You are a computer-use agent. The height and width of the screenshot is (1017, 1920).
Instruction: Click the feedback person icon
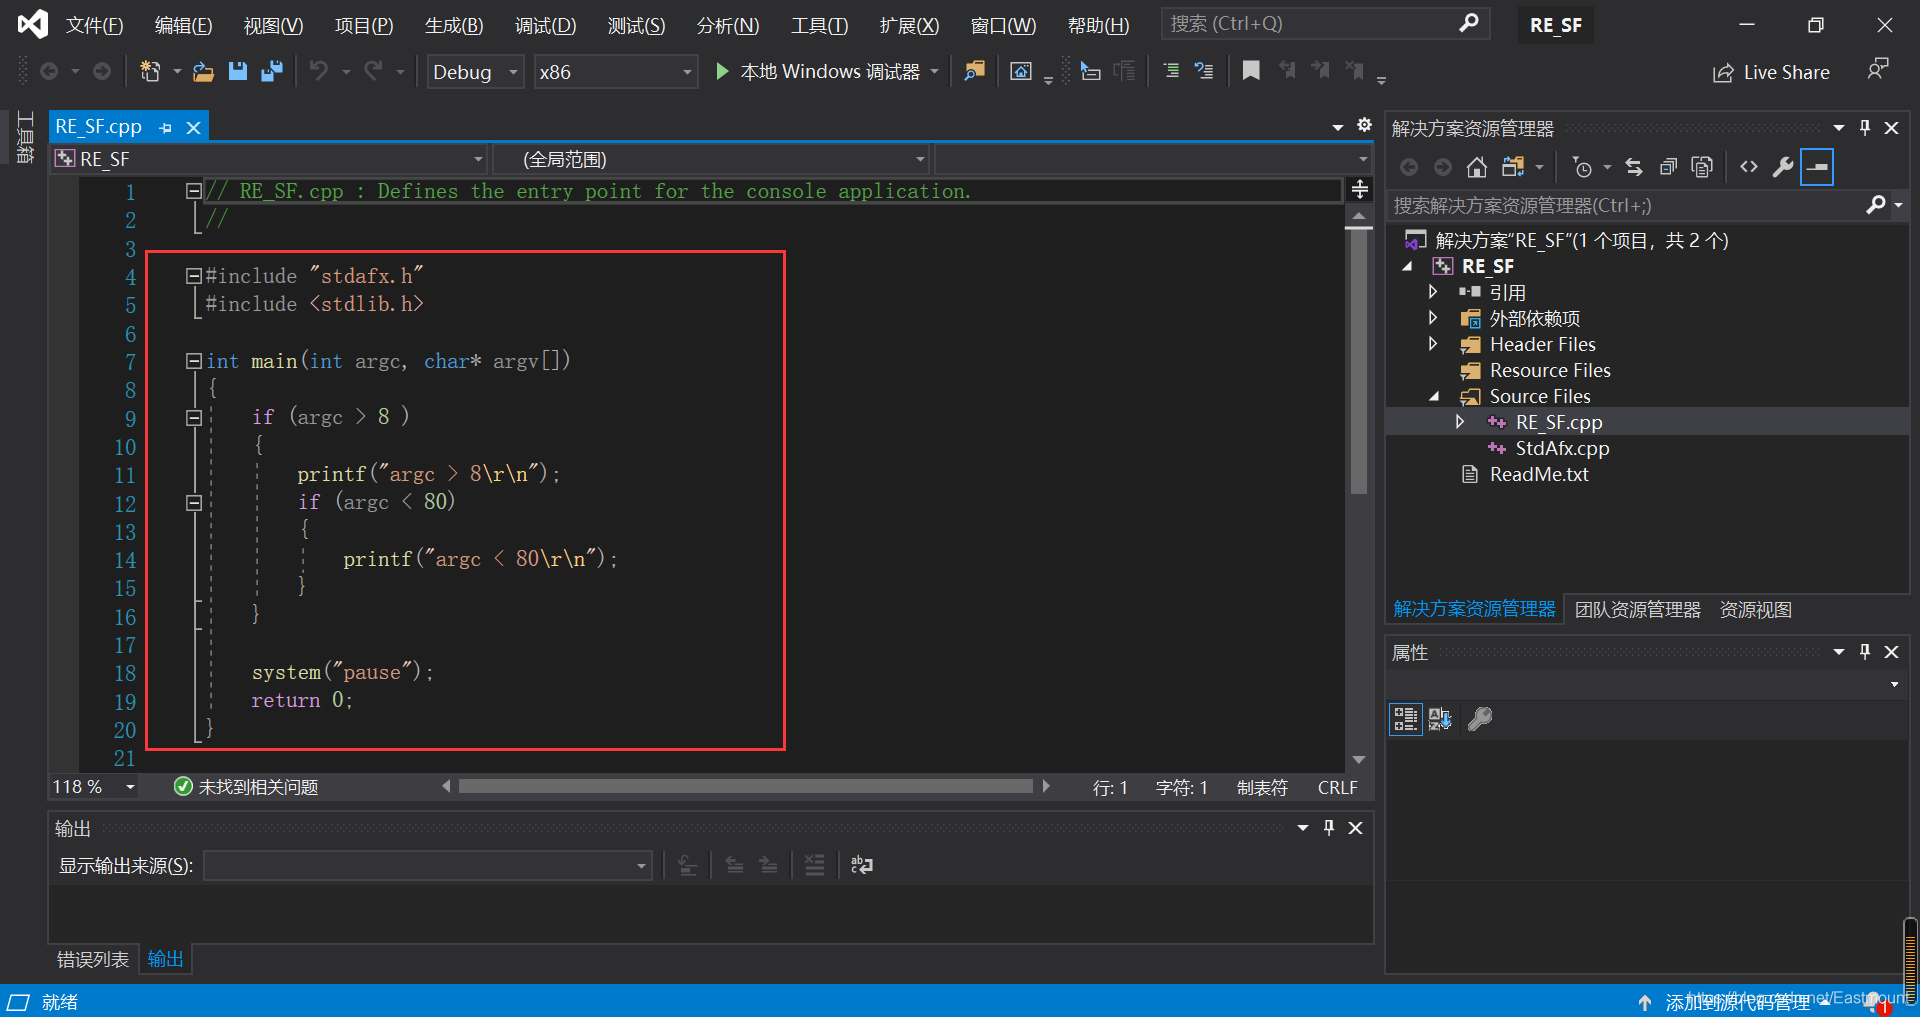coord(1878,70)
